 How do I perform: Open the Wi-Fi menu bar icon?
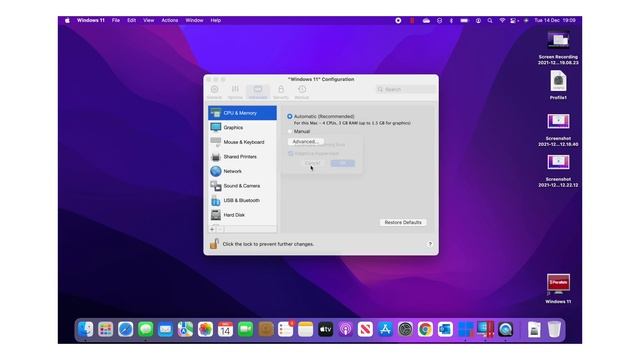coord(502,20)
